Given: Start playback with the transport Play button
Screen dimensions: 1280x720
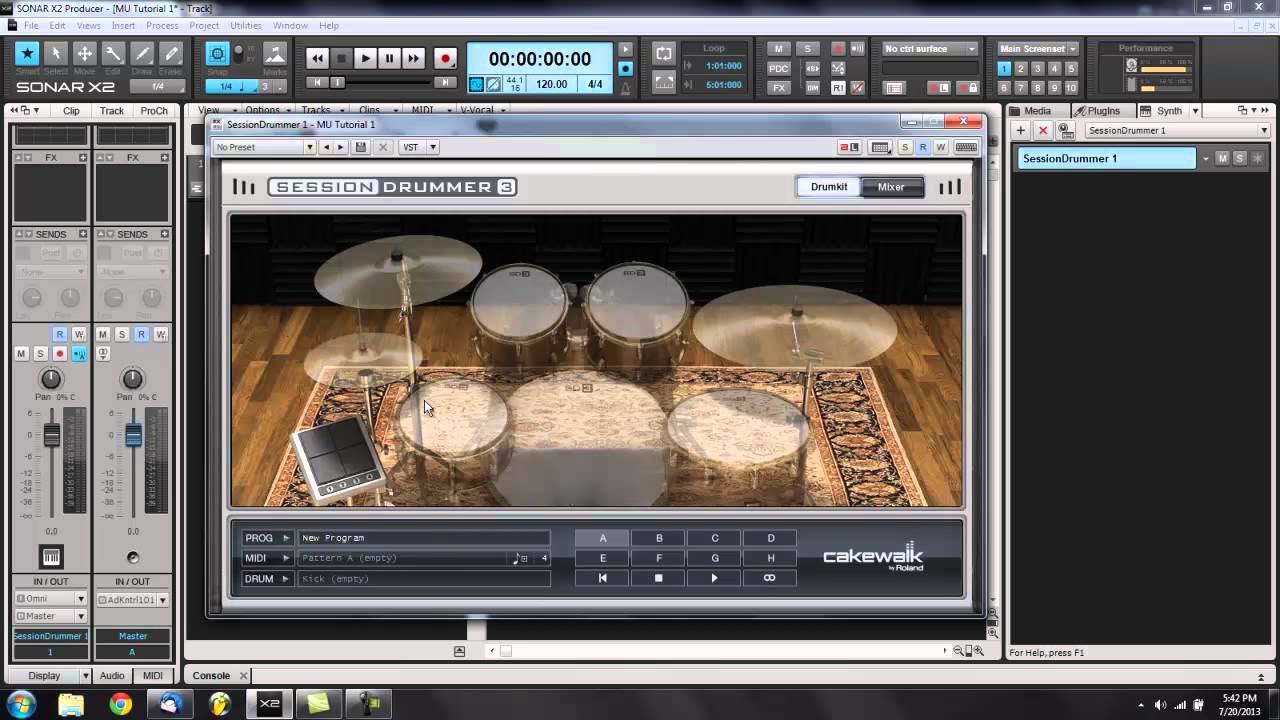Looking at the screenshot, I should click(x=365, y=59).
